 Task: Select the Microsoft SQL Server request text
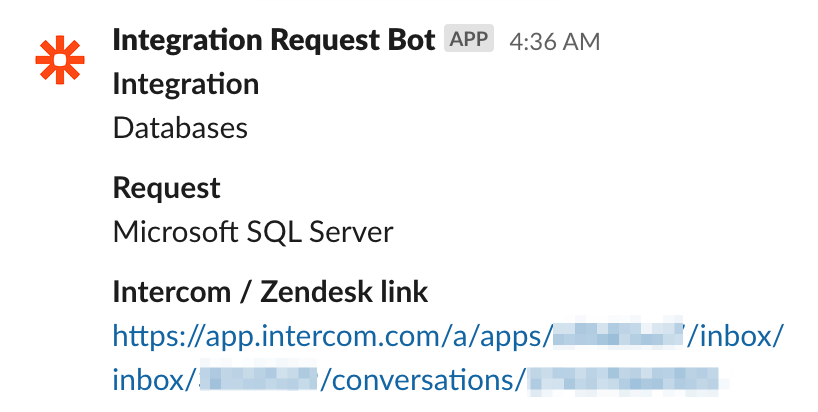click(253, 232)
